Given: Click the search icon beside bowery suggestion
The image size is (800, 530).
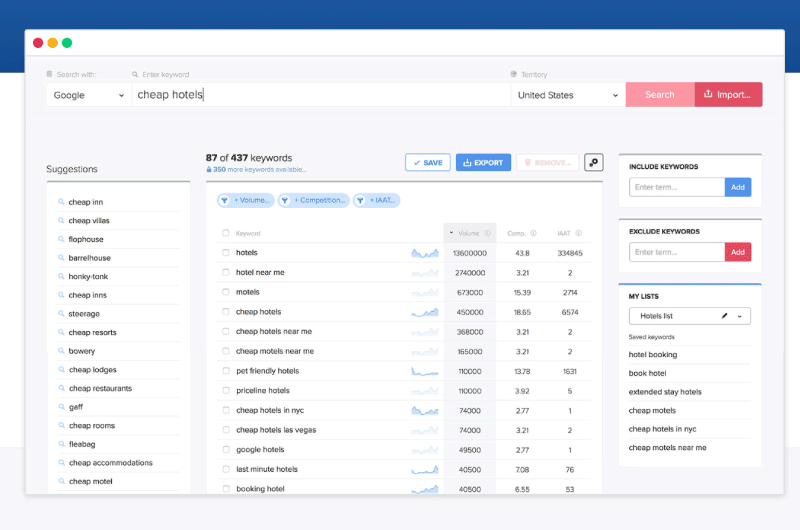Looking at the screenshot, I should click(x=61, y=351).
